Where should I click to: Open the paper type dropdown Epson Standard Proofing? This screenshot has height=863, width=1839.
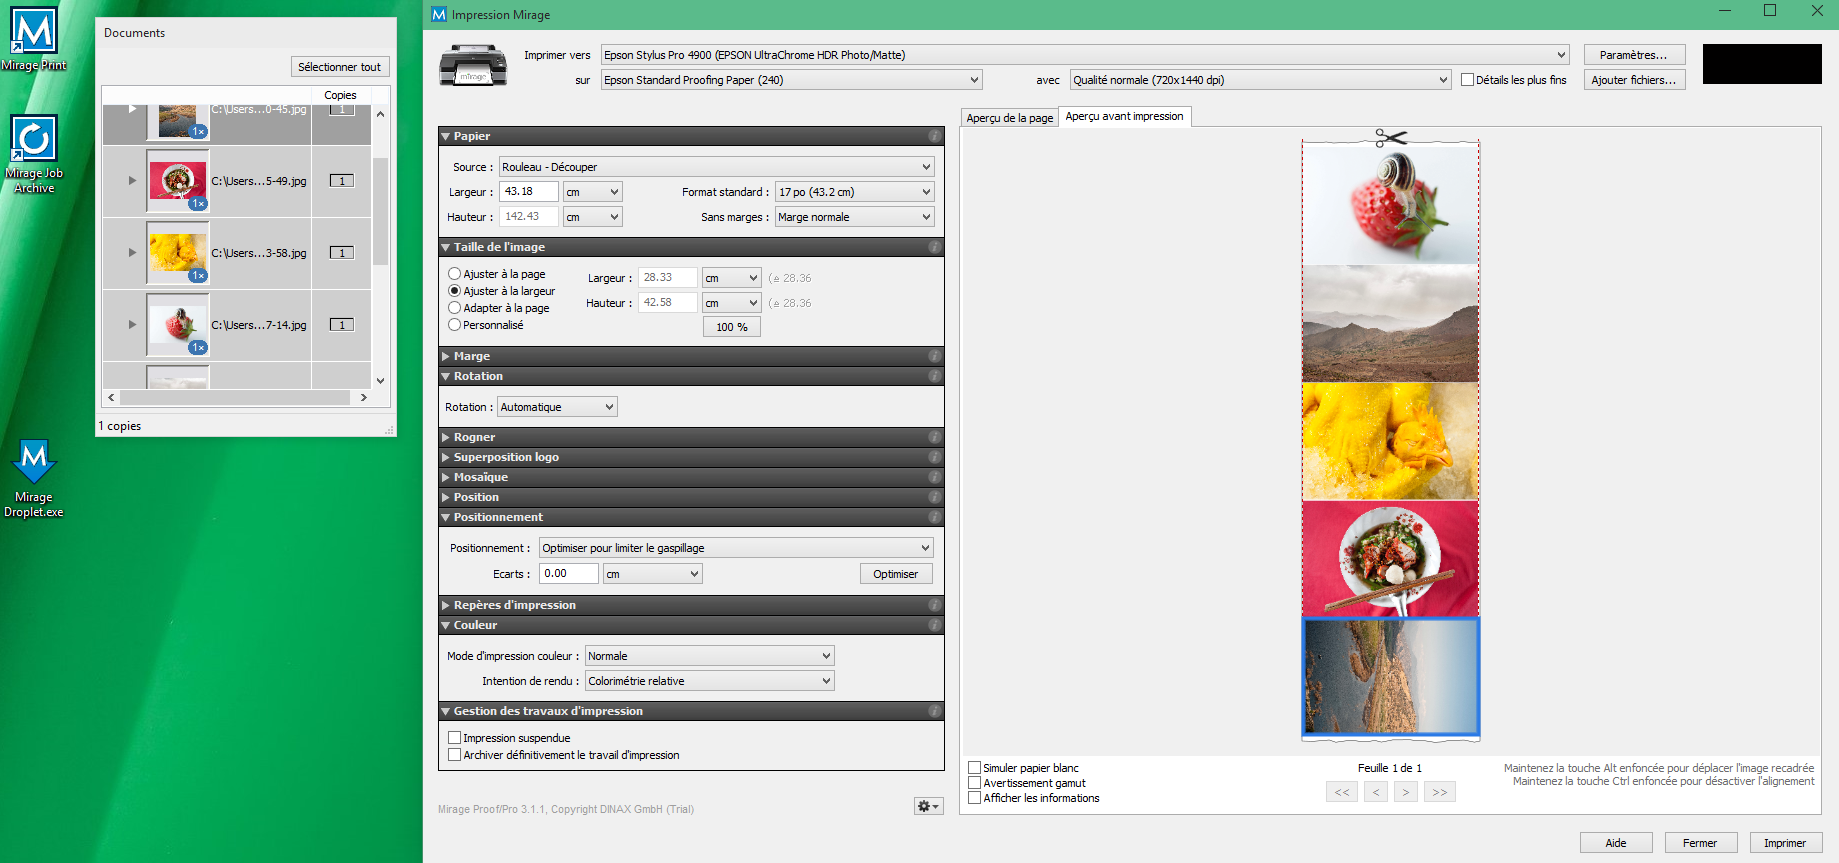pyautogui.click(x=791, y=80)
